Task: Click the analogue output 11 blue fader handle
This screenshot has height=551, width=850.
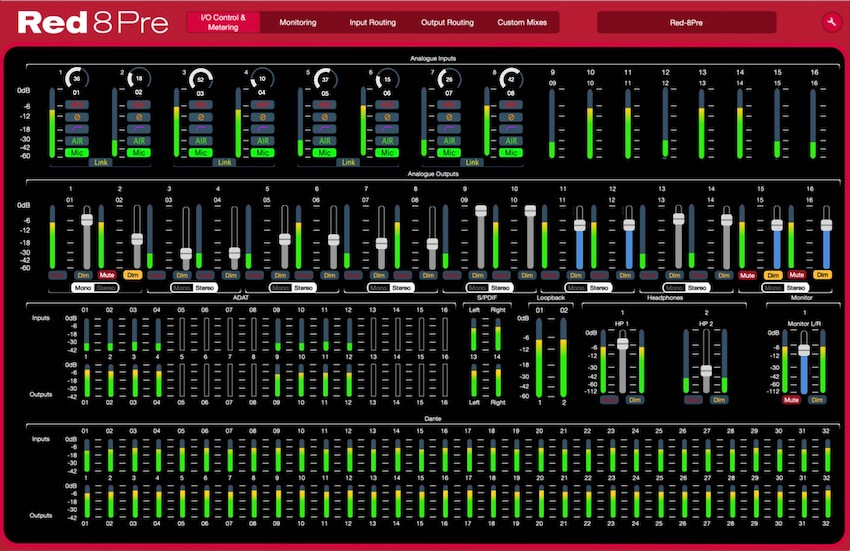Action: coord(579,225)
